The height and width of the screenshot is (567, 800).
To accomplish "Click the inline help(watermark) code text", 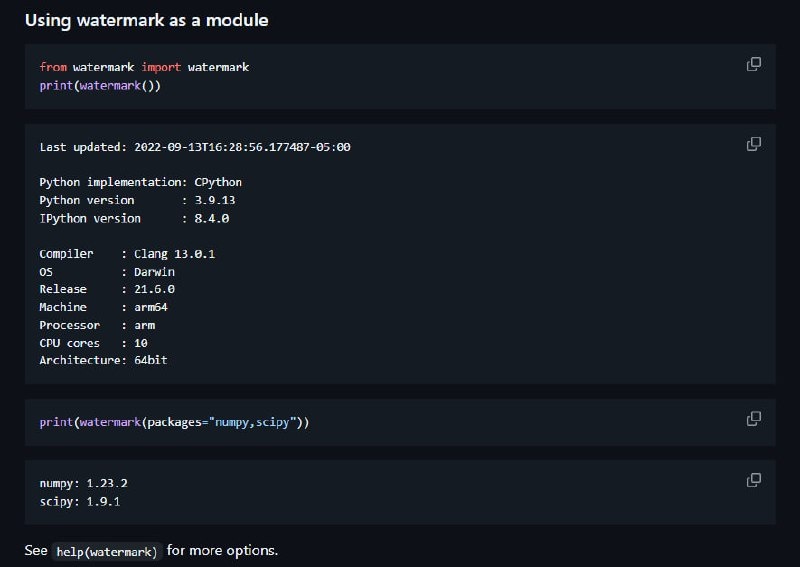I will 107,552.
